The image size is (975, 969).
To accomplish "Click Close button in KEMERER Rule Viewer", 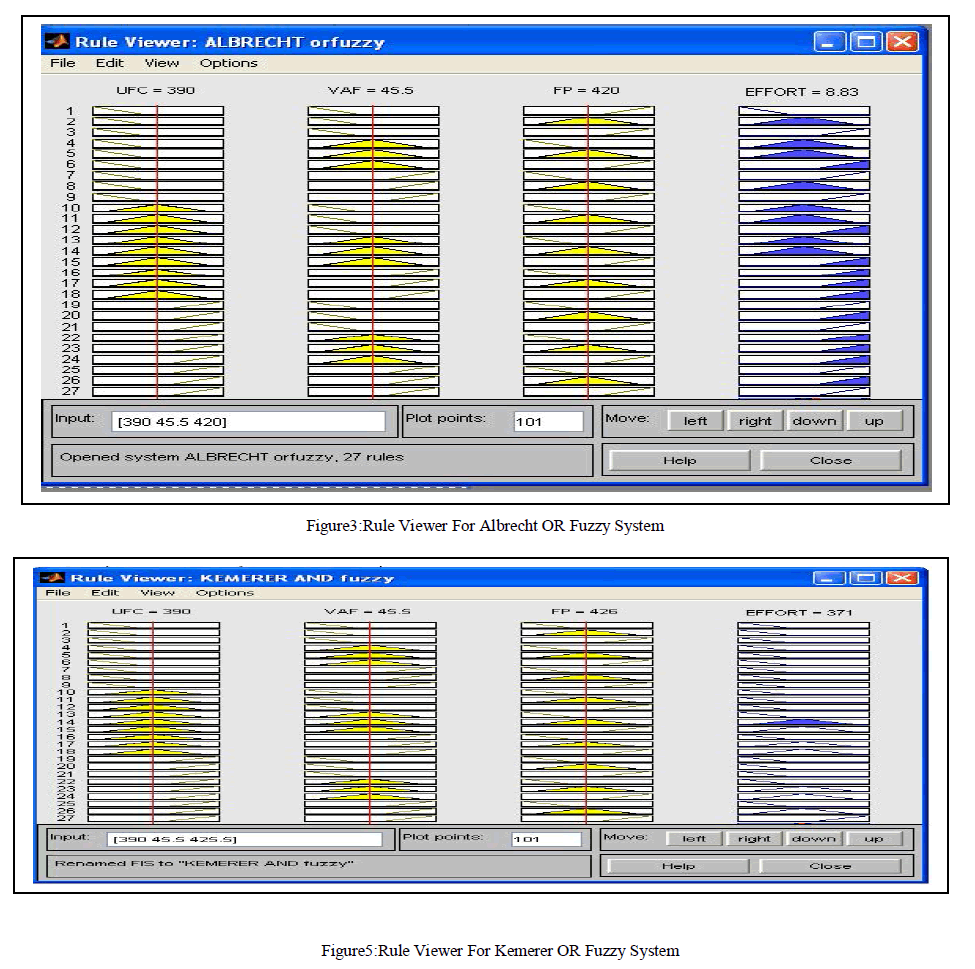I will tap(830, 866).
